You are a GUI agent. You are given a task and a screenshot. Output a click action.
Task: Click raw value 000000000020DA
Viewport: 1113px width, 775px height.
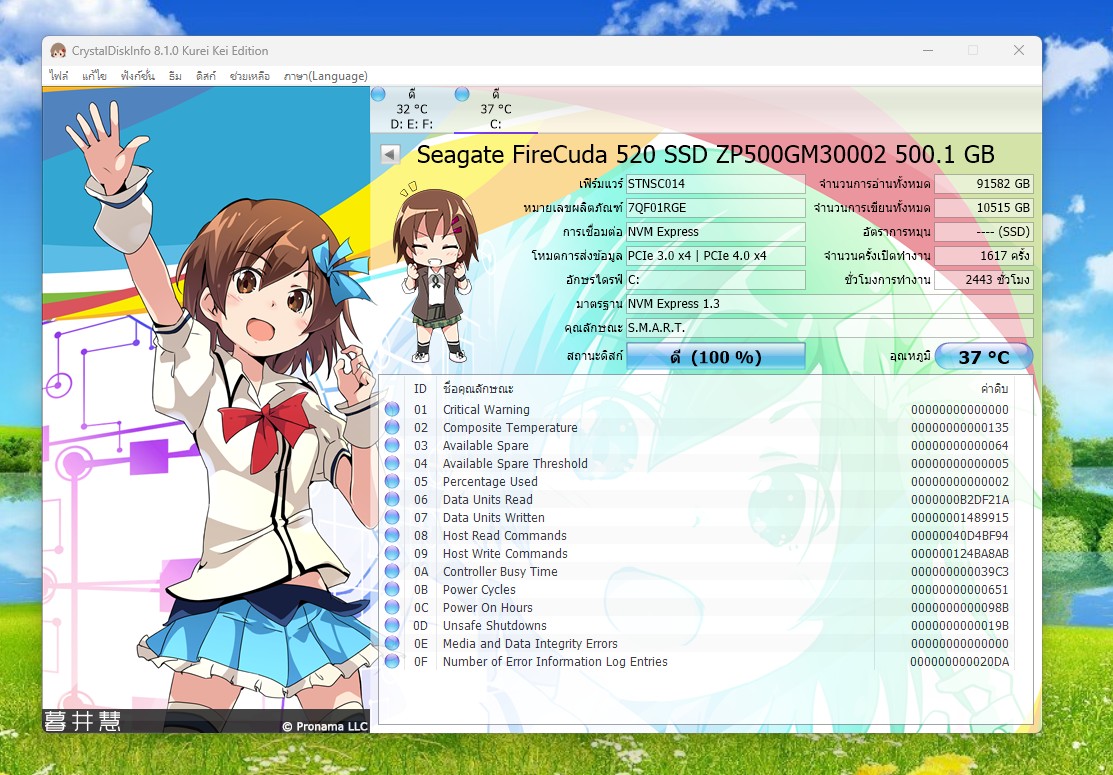960,661
